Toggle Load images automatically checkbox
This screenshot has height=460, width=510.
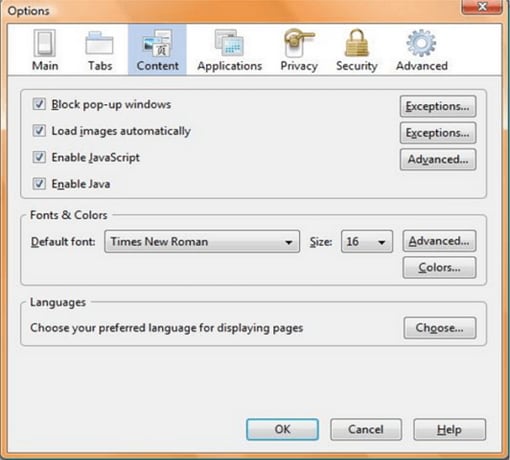click(39, 130)
